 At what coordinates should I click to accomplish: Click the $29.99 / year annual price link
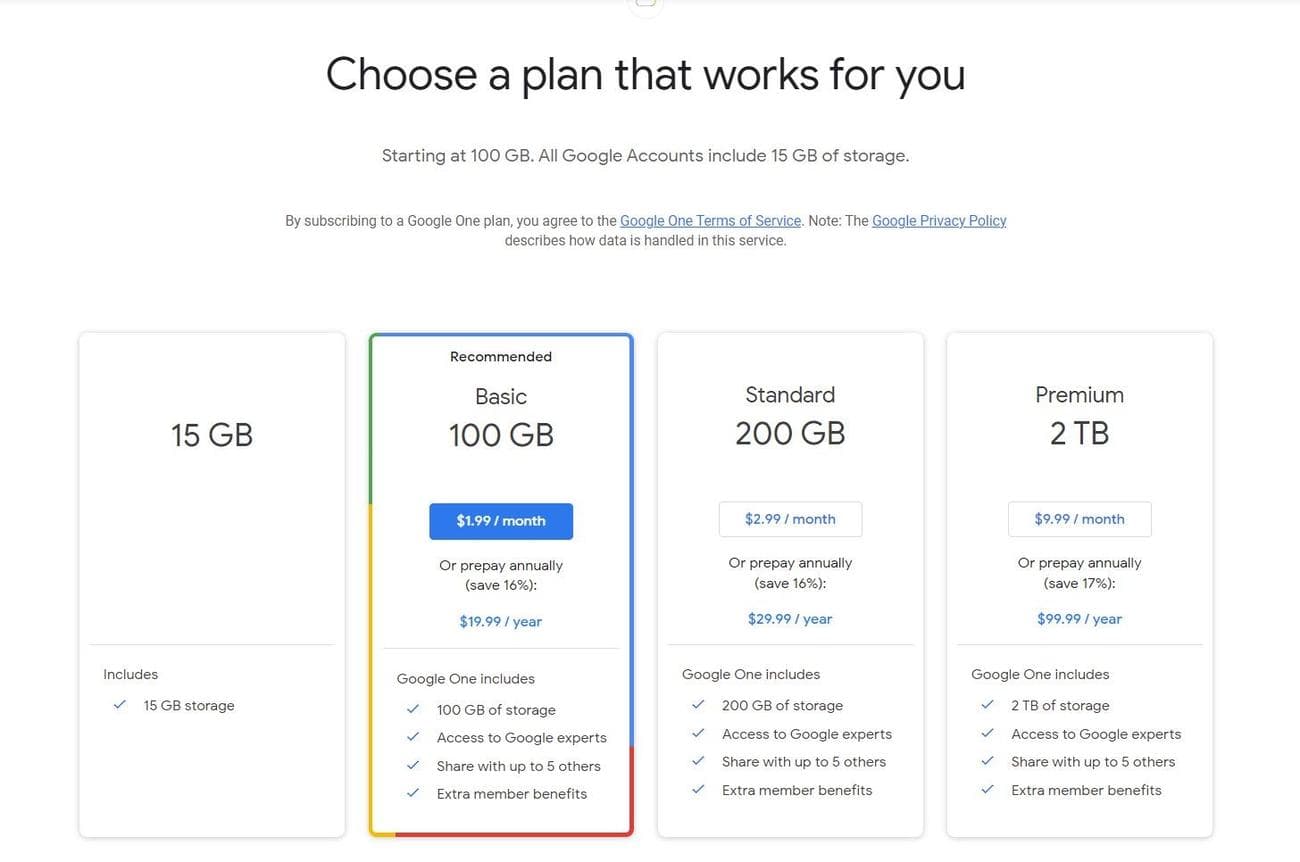coord(789,618)
